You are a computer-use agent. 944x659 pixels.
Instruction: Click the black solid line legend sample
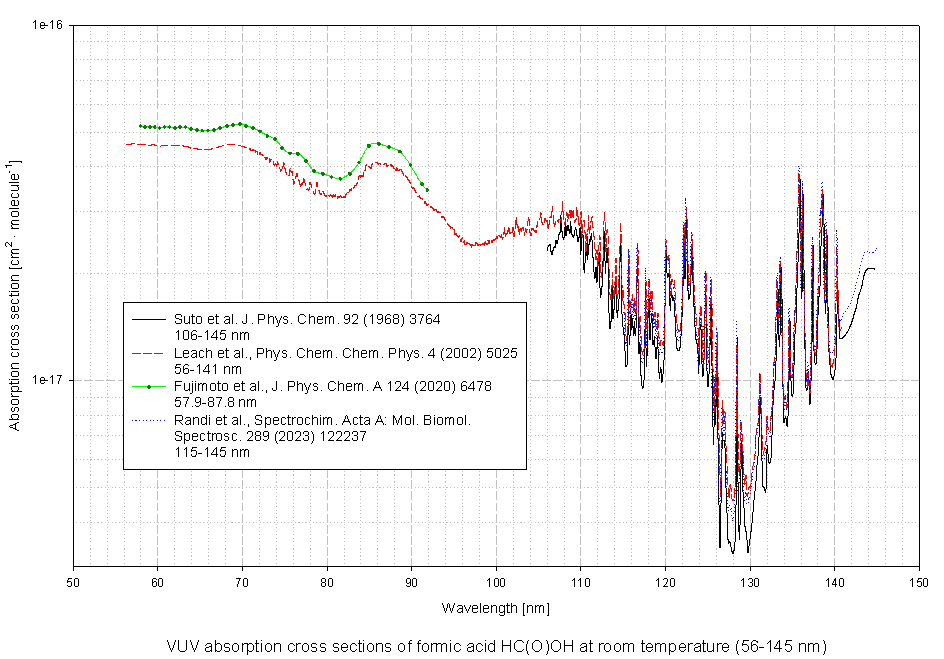[x=147, y=319]
